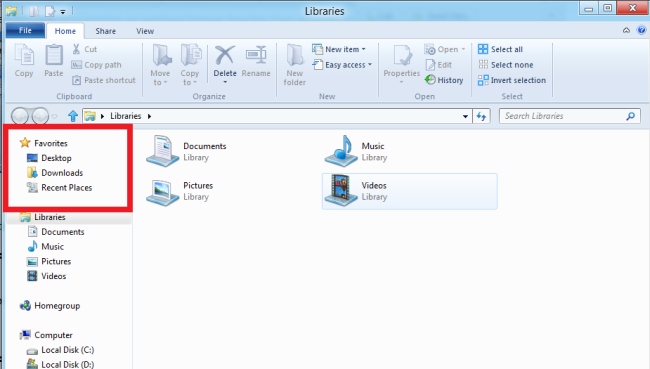Image resolution: width=650 pixels, height=369 pixels.
Task: Select Favorites in navigation pane
Action: click(x=44, y=143)
